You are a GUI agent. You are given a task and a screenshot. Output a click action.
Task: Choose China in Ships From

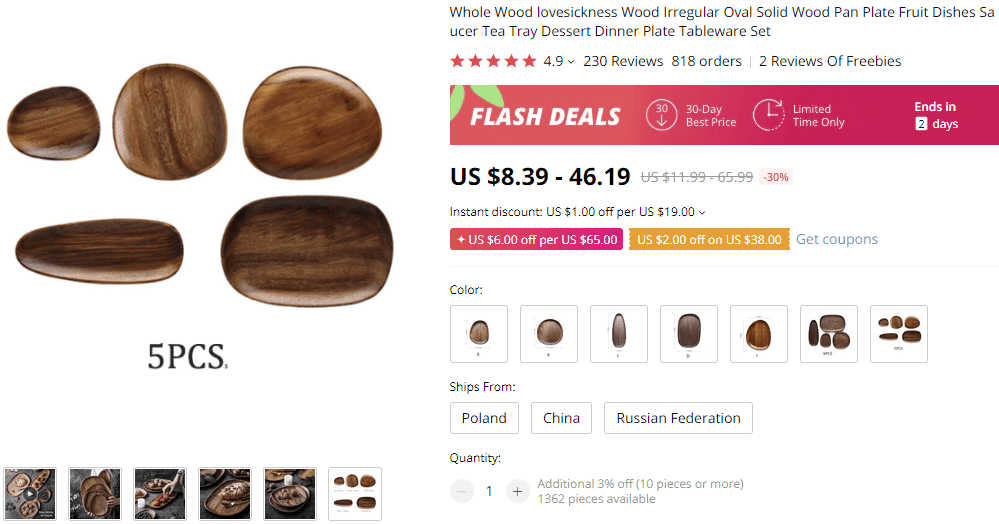pyautogui.click(x=561, y=418)
